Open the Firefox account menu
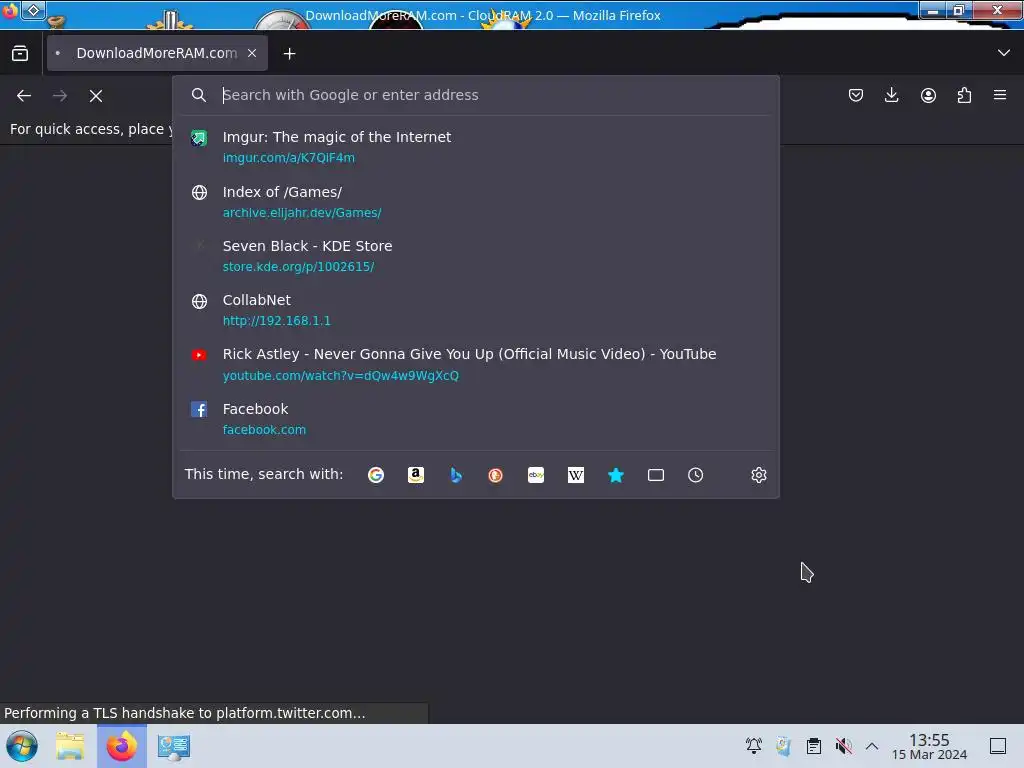The width and height of the screenshot is (1024, 768). [928, 95]
